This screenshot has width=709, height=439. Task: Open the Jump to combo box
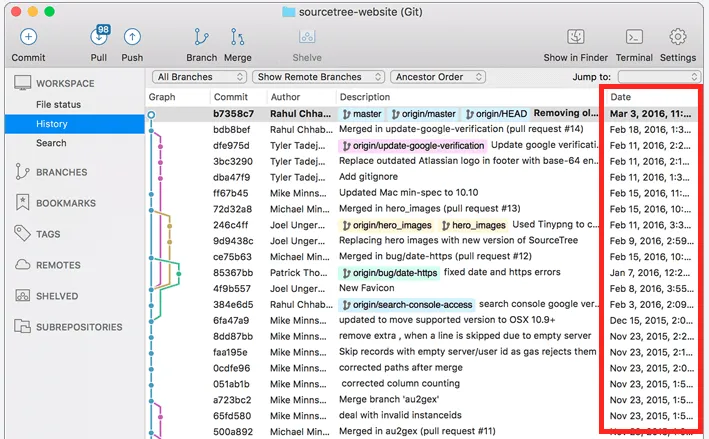coord(658,77)
